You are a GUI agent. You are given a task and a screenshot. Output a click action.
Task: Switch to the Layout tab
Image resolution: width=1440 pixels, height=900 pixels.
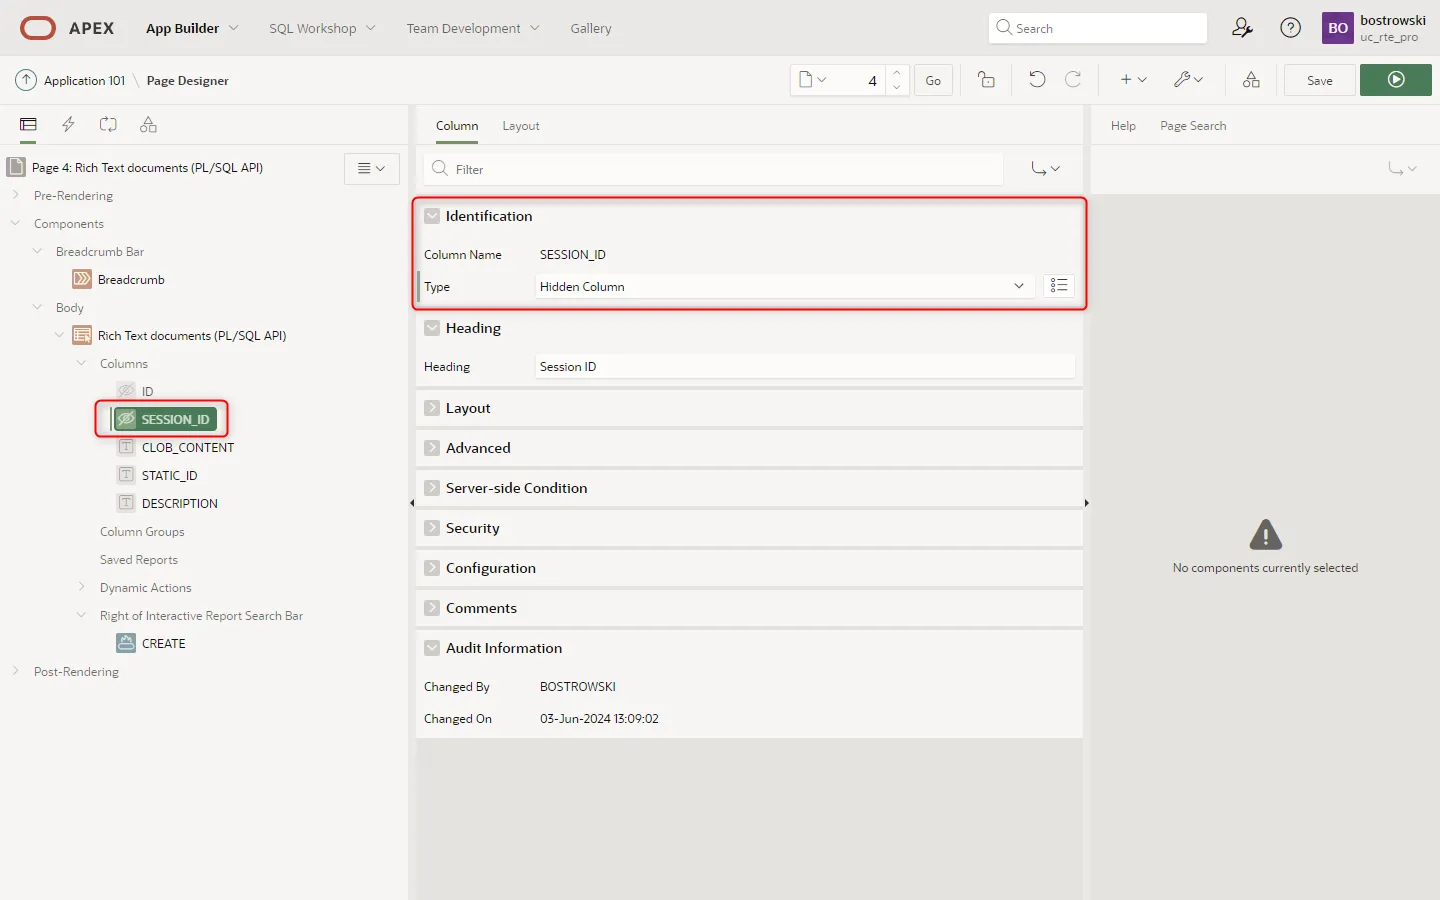click(x=520, y=126)
